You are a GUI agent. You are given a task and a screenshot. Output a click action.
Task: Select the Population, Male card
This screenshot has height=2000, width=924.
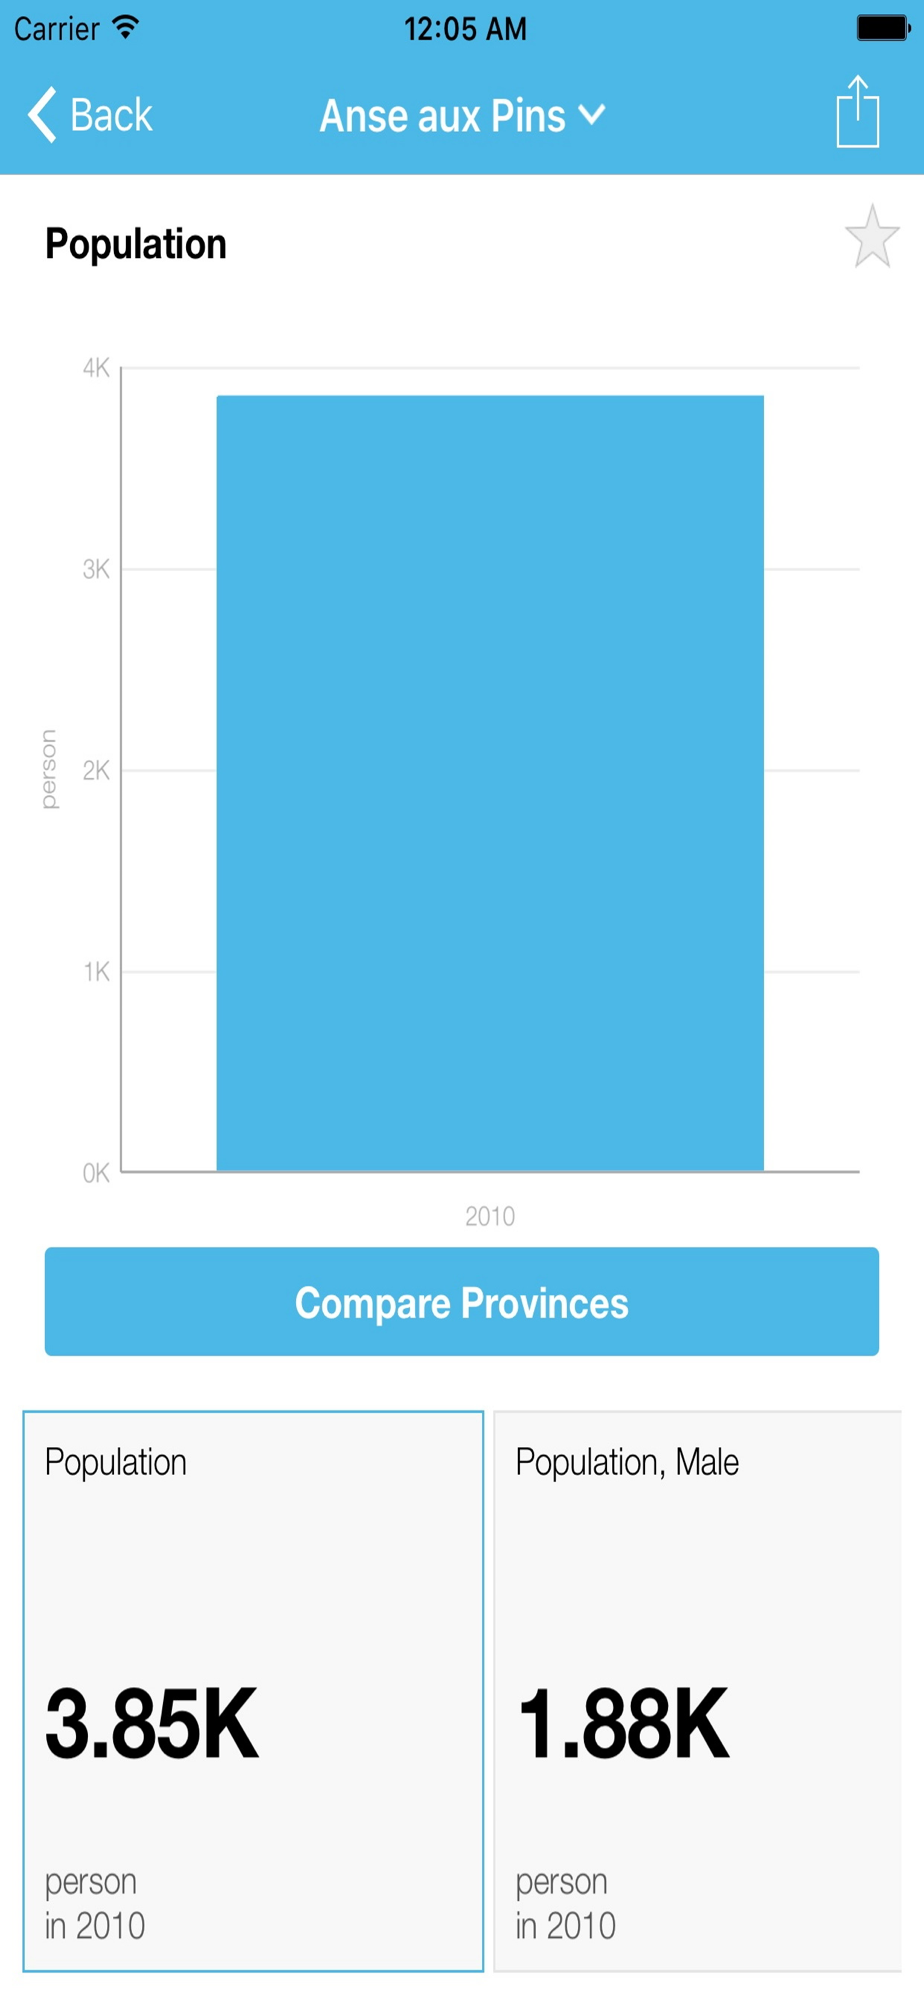[x=698, y=1691]
